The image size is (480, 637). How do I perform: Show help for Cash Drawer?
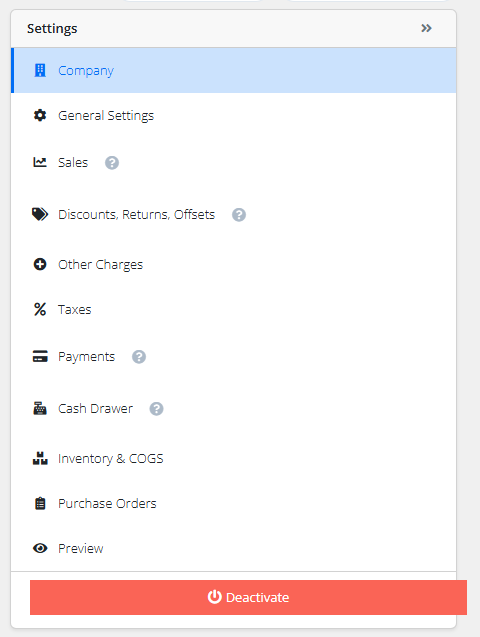click(156, 409)
